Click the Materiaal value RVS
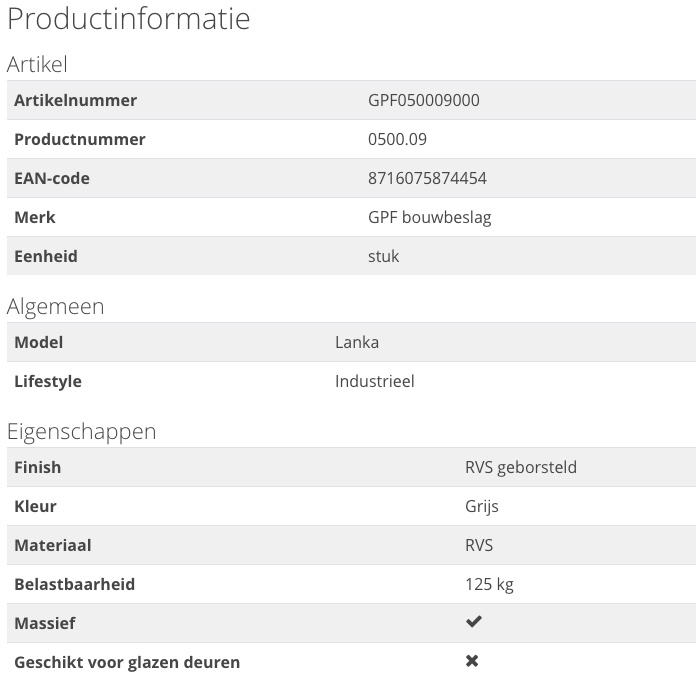The image size is (696, 680). [x=479, y=546]
